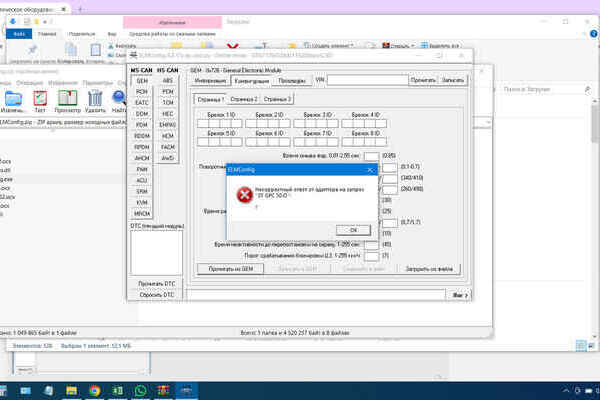
Task: Select the EATC module on MS CAN
Action: (142, 103)
